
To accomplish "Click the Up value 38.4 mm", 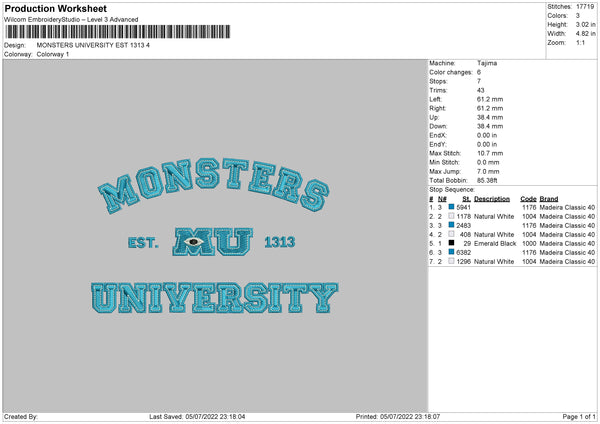I will (x=490, y=117).
